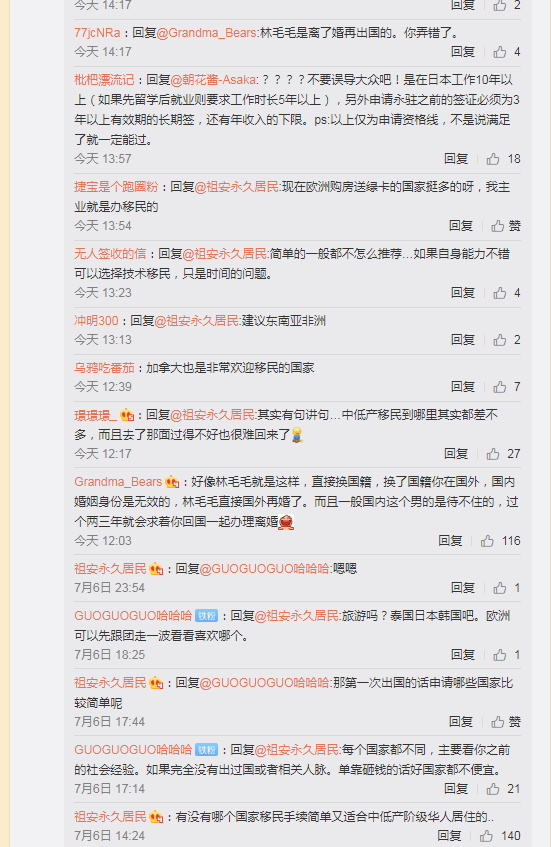551x847 pixels.
Task: Open 冲明300 user profile
Action: click(x=96, y=321)
